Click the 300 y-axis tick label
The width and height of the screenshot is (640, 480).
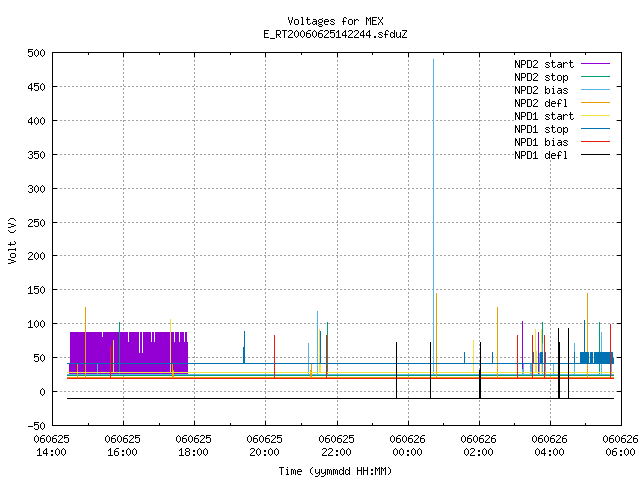coord(36,189)
